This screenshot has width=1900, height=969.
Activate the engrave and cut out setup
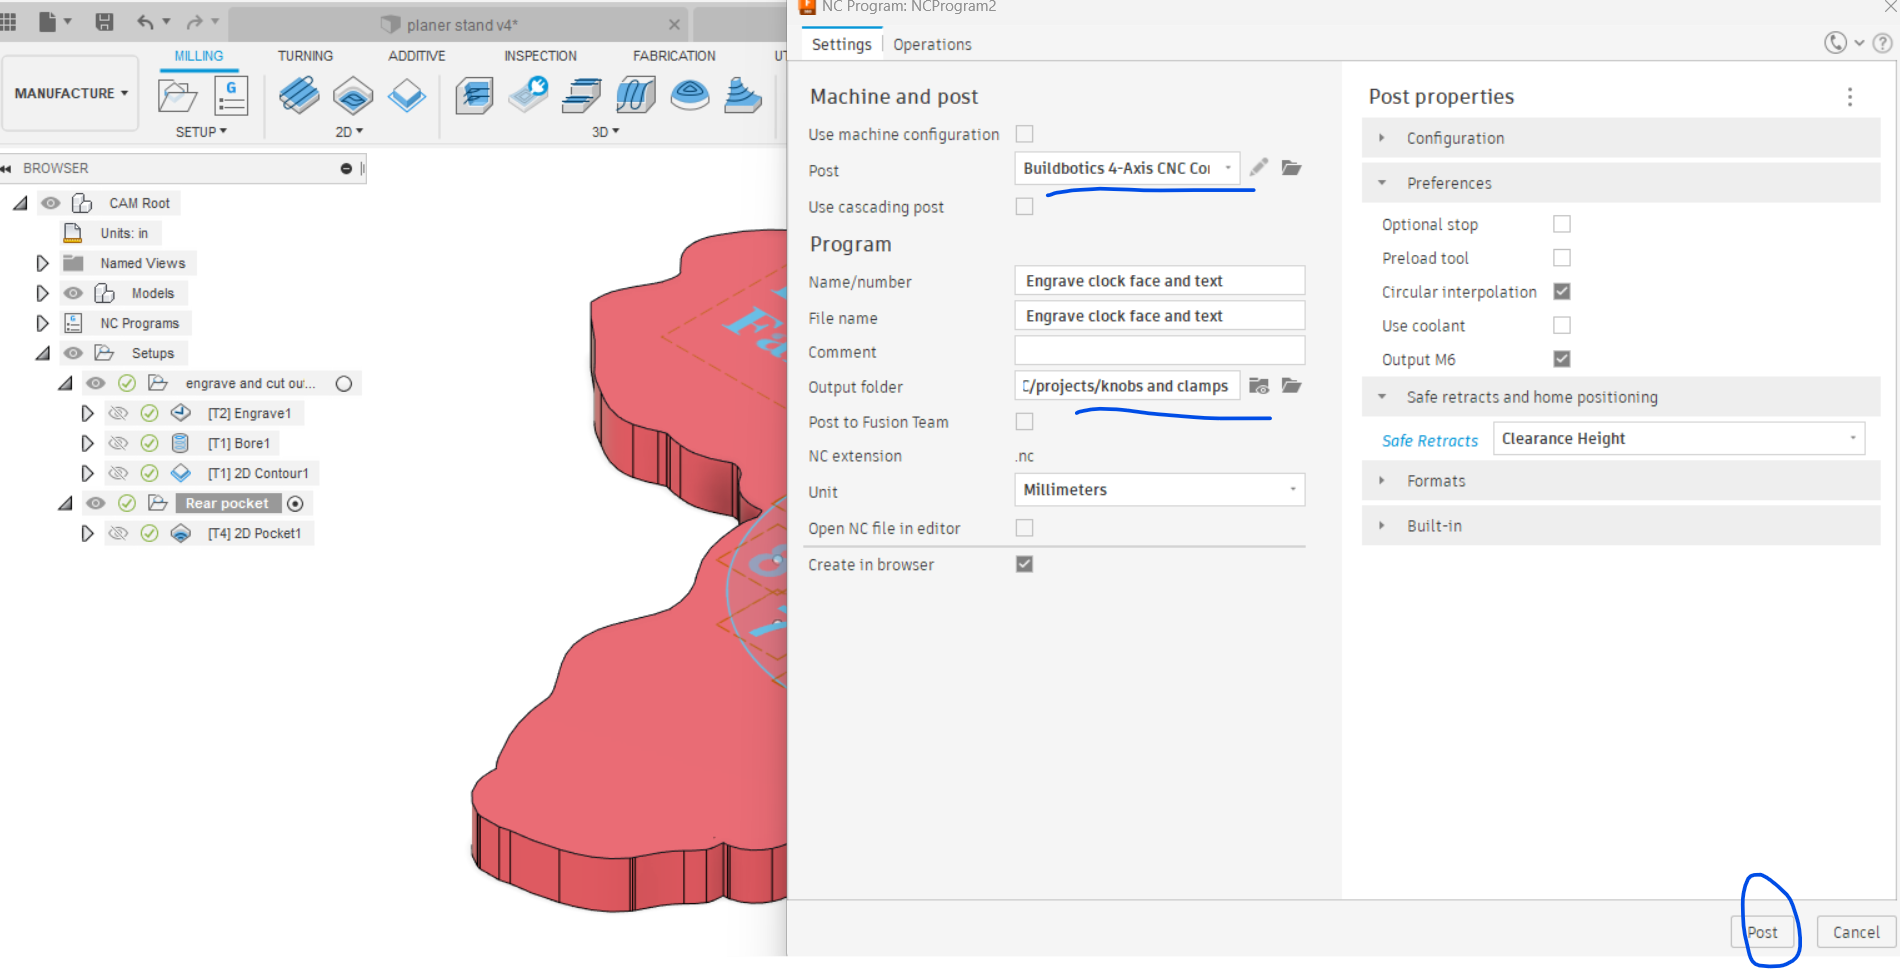[344, 384]
